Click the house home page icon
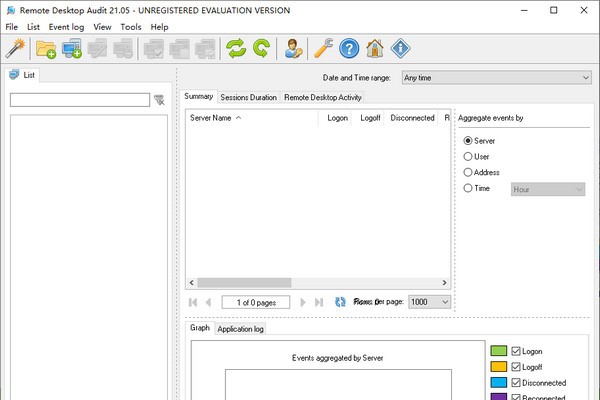The image size is (600, 400). tap(375, 49)
